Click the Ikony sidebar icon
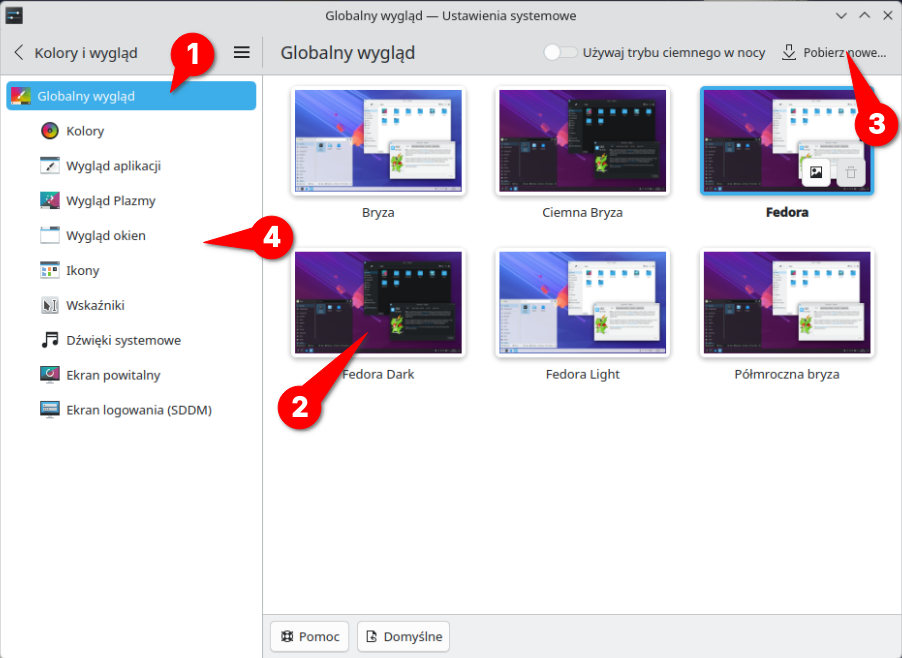Screen dimensions: 902x658 [x=50, y=271]
